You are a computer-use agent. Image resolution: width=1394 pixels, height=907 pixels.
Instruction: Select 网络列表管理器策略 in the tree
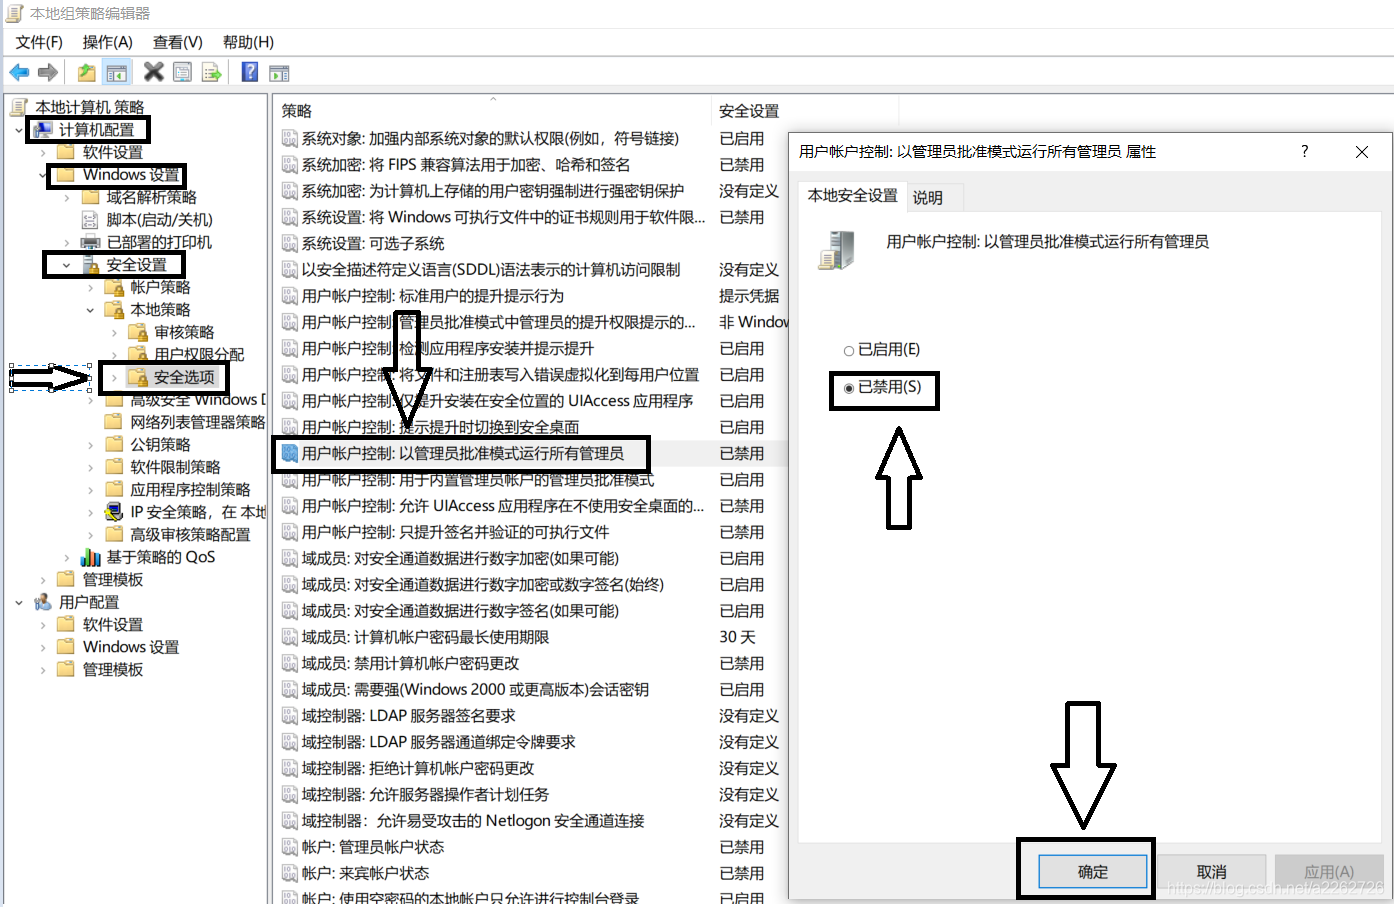point(198,422)
